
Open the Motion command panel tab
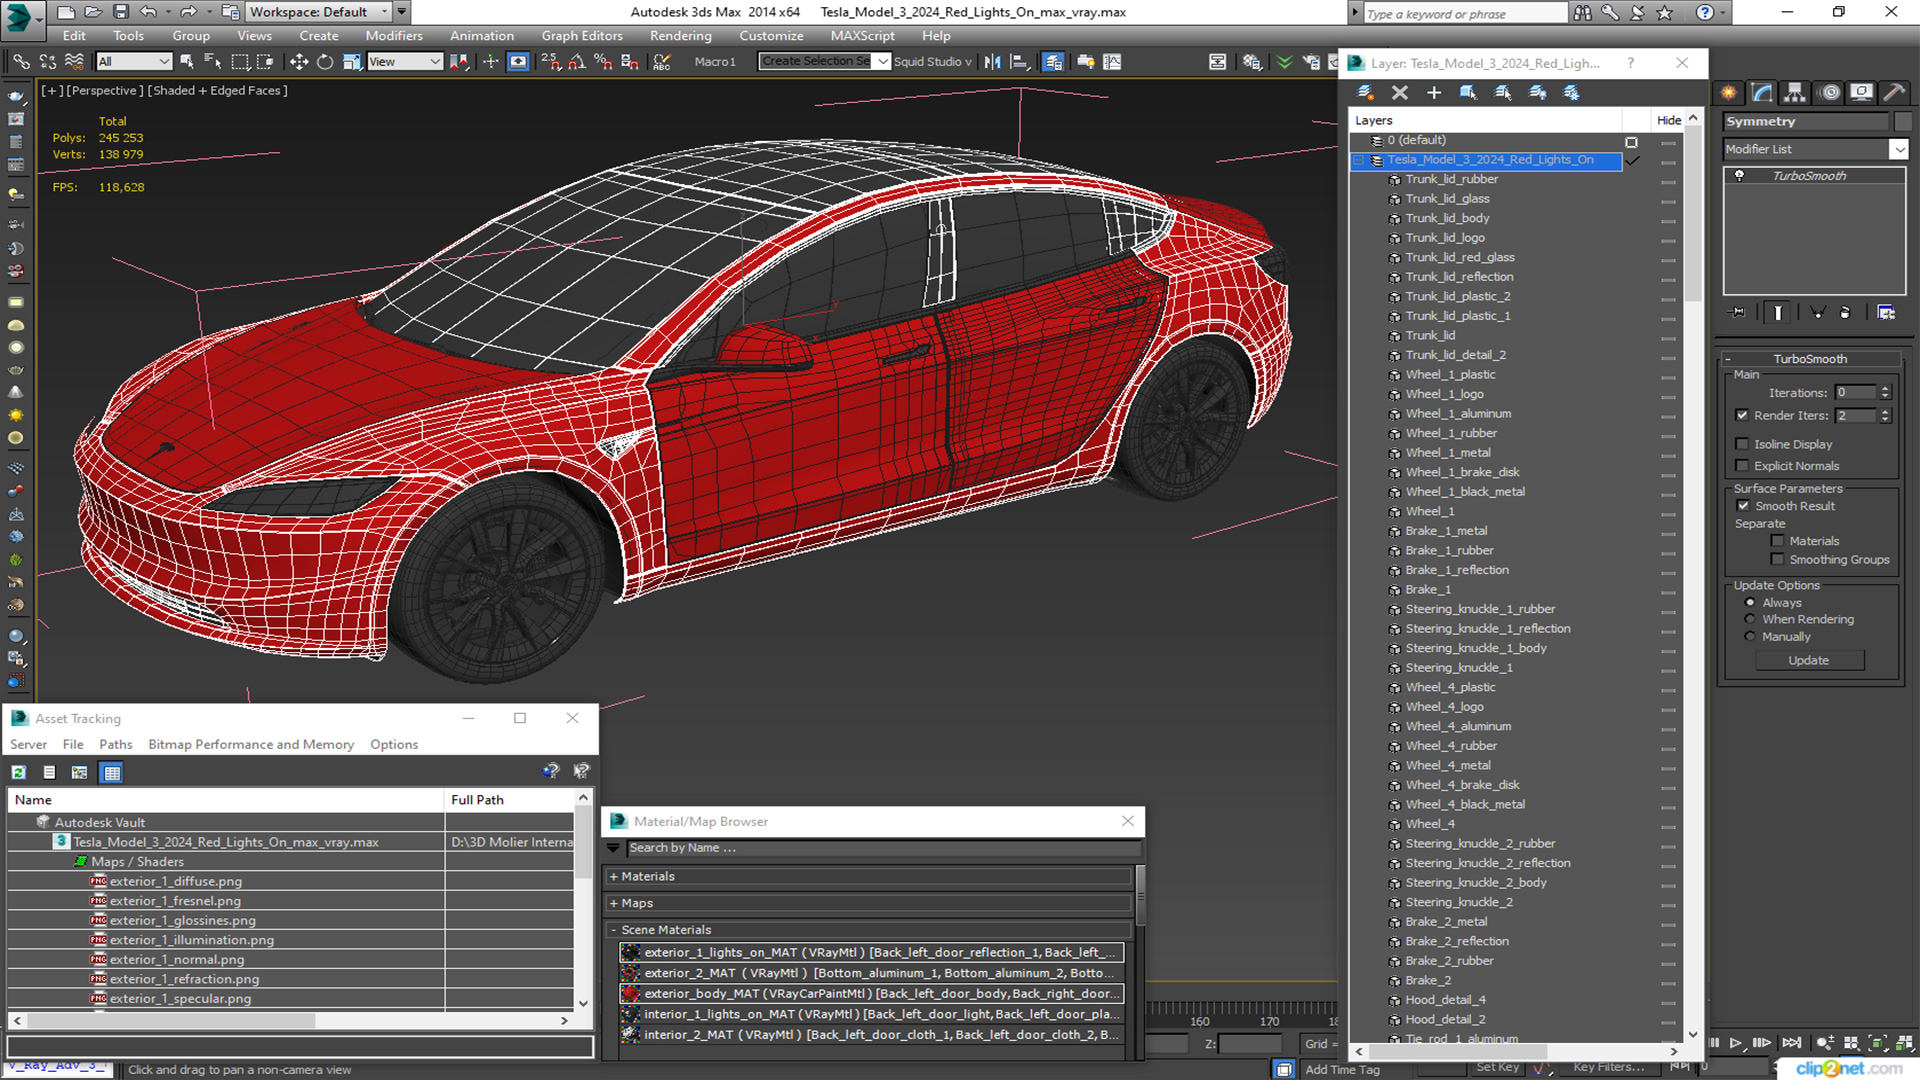pos(1830,92)
